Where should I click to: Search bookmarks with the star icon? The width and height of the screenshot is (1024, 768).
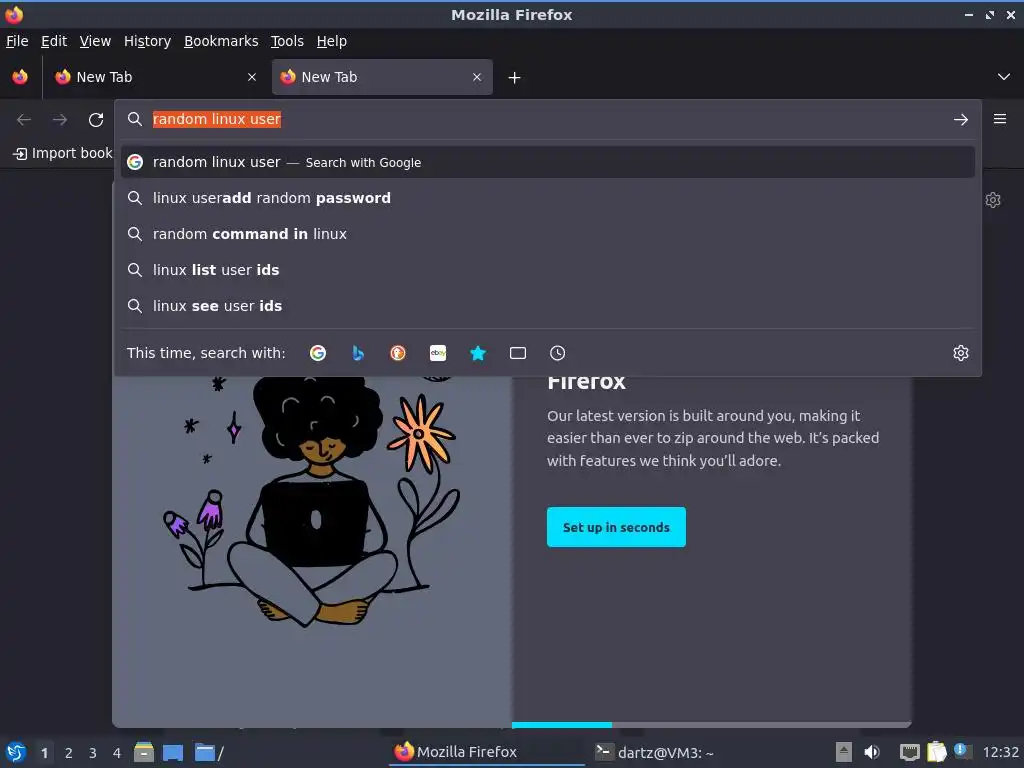(x=478, y=353)
